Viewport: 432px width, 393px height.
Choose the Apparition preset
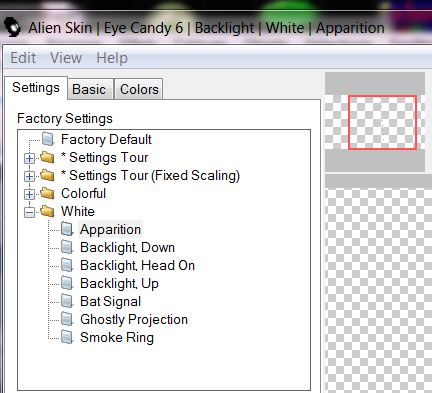(x=110, y=229)
